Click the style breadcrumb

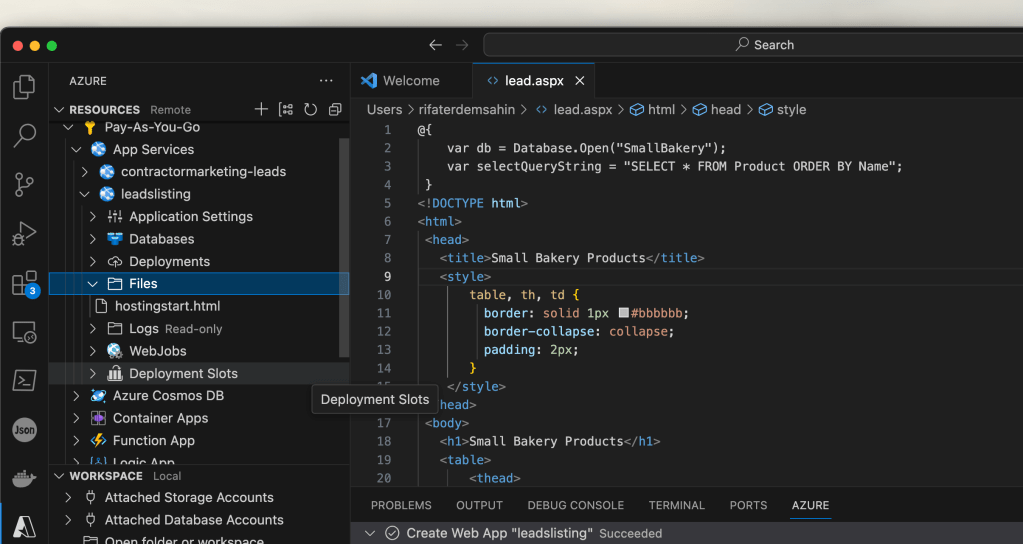click(x=783, y=110)
